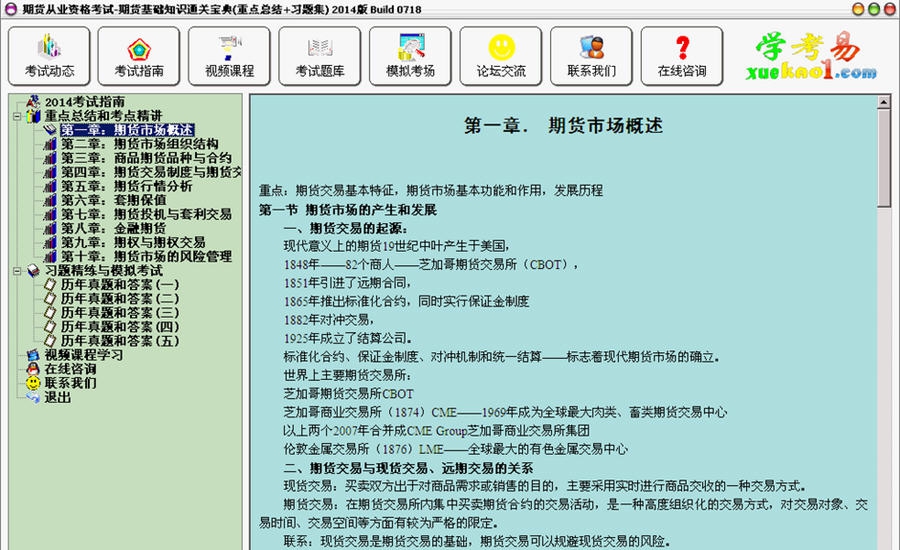900x550 pixels.
Task: Click the note icon of 历年真题和答案(一)
Action: point(51,285)
